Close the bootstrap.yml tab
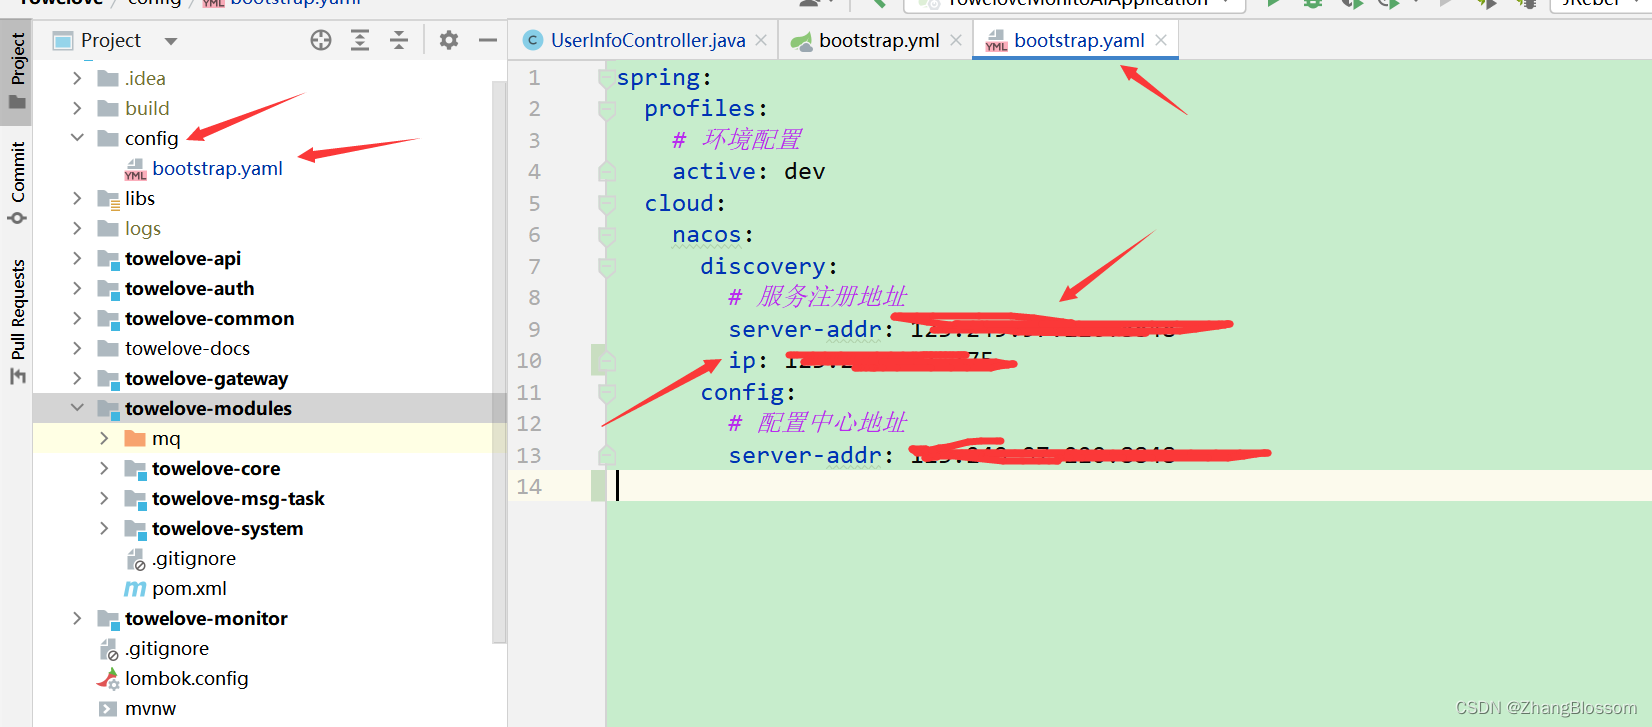The height and width of the screenshot is (727, 1652). tap(956, 40)
